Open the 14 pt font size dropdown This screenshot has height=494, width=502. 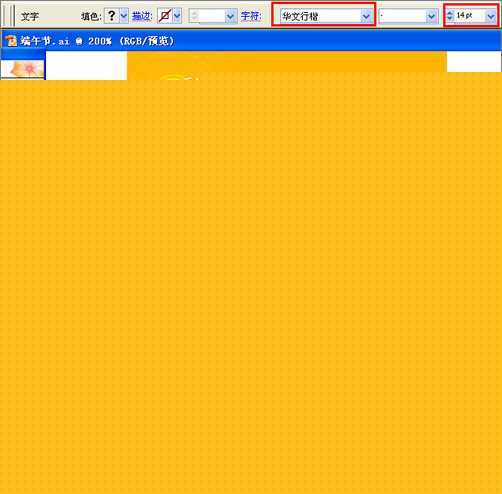click(491, 16)
